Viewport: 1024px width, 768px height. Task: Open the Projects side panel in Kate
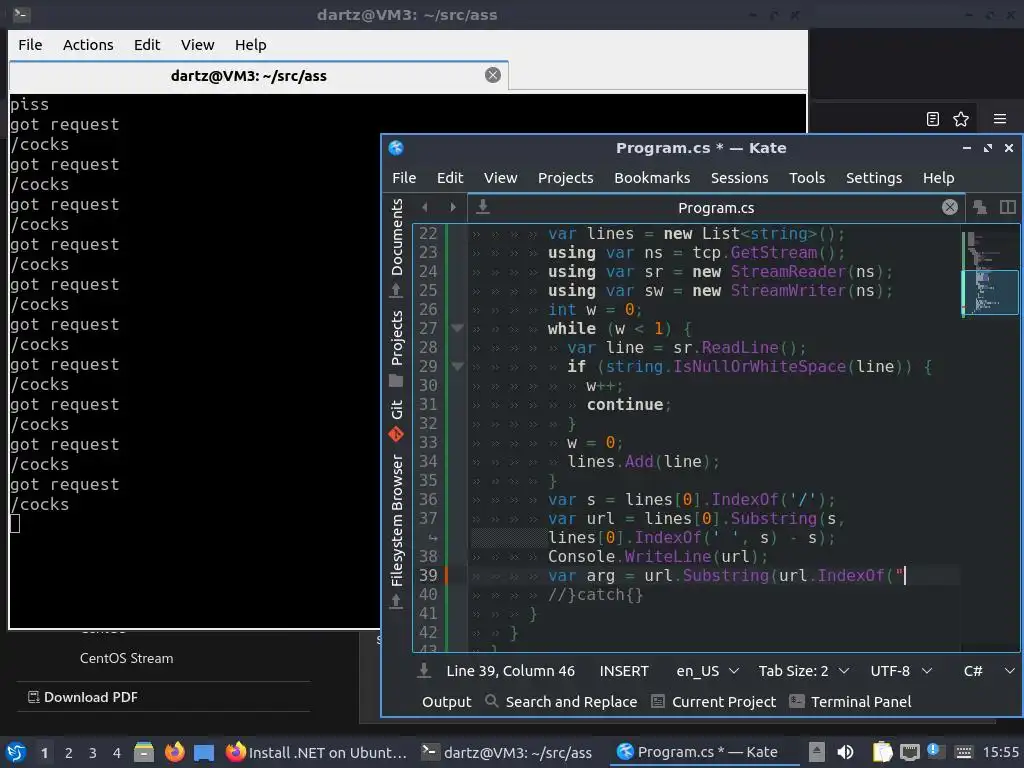tap(396, 349)
